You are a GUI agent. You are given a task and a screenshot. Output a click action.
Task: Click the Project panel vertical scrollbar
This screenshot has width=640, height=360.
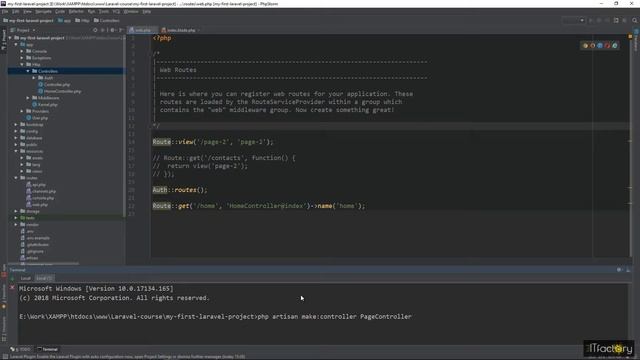click(x=124, y=127)
